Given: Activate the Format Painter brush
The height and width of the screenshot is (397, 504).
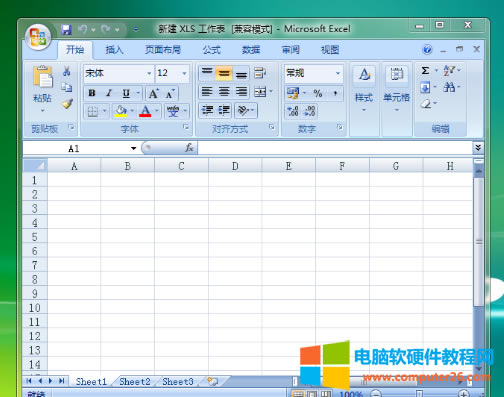Looking at the screenshot, I should click(67, 104).
